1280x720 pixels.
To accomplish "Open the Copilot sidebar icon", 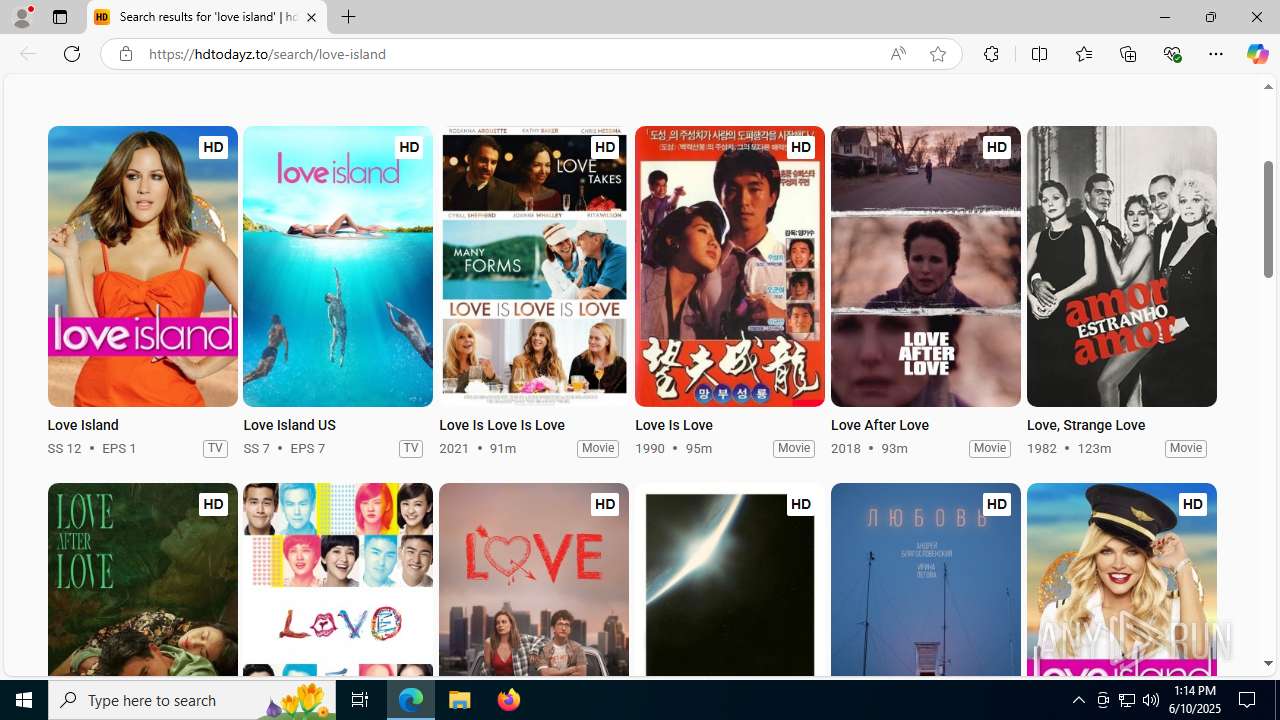I will pyautogui.click(x=1257, y=54).
